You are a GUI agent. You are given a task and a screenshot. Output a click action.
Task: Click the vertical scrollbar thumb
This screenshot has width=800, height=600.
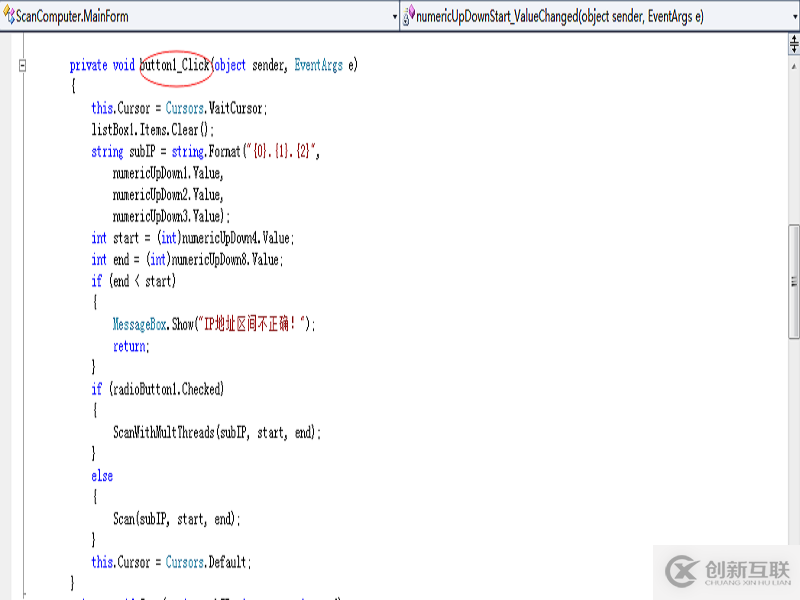(794, 281)
